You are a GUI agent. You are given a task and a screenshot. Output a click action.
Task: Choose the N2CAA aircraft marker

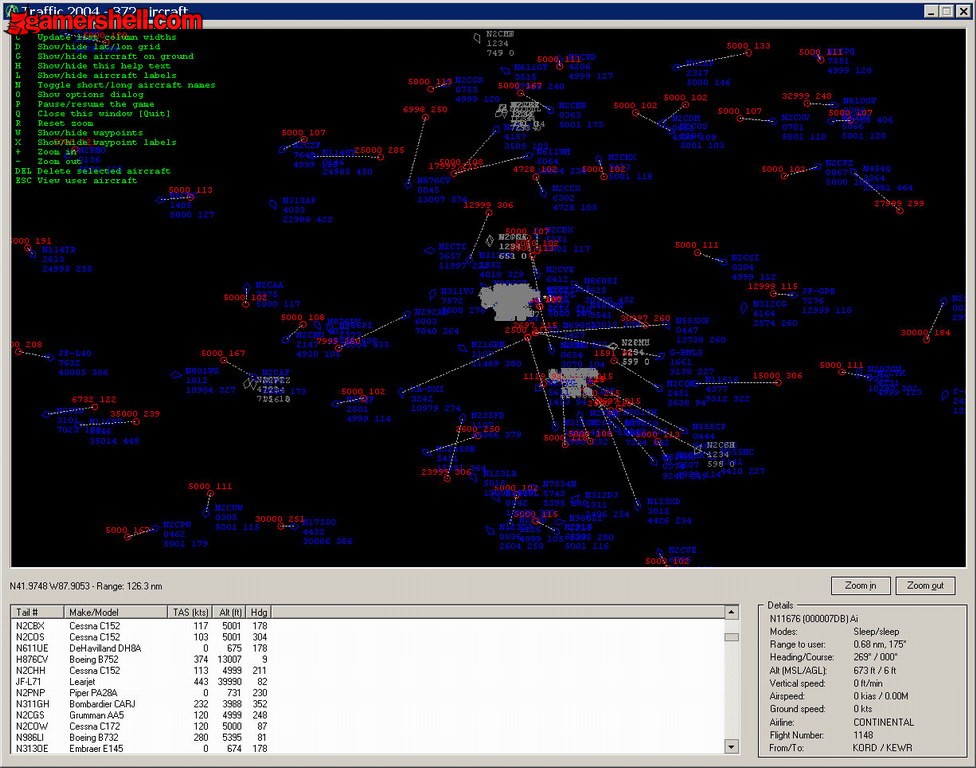247,288
